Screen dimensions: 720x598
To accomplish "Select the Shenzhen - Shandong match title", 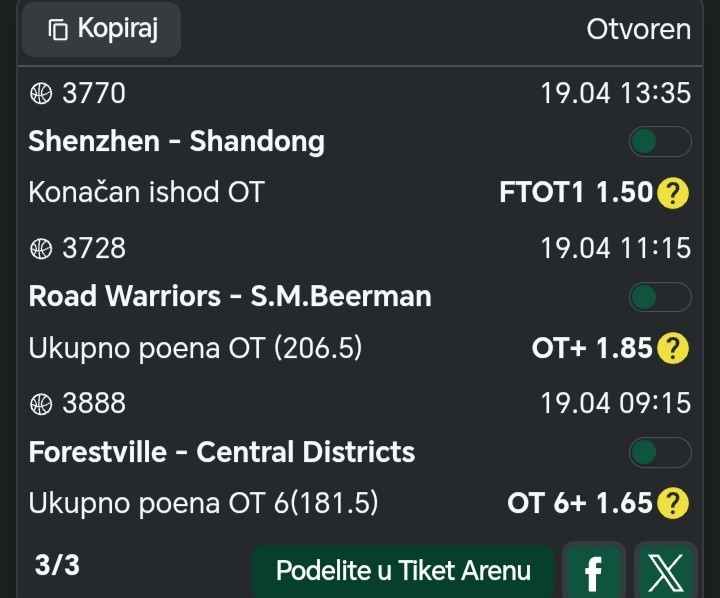I will tap(177, 142).
